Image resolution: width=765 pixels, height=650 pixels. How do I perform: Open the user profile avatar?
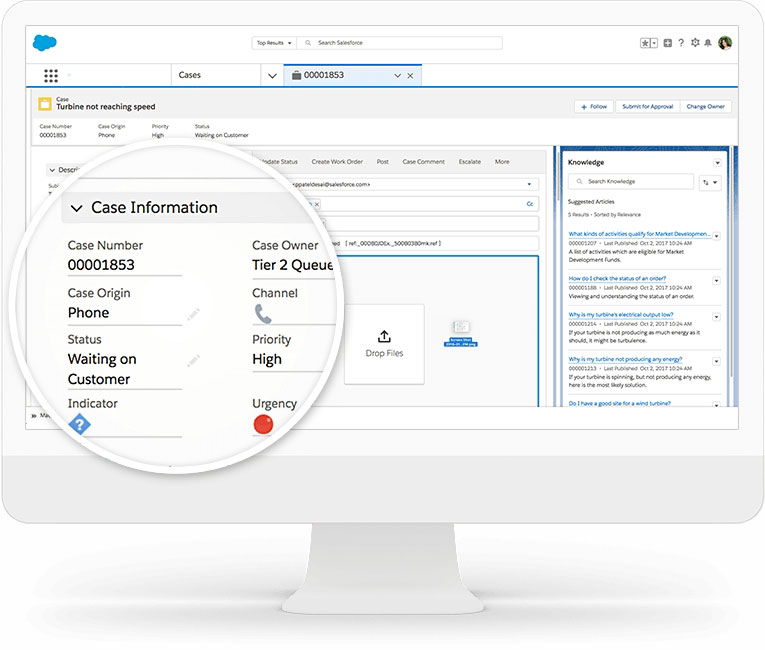725,43
